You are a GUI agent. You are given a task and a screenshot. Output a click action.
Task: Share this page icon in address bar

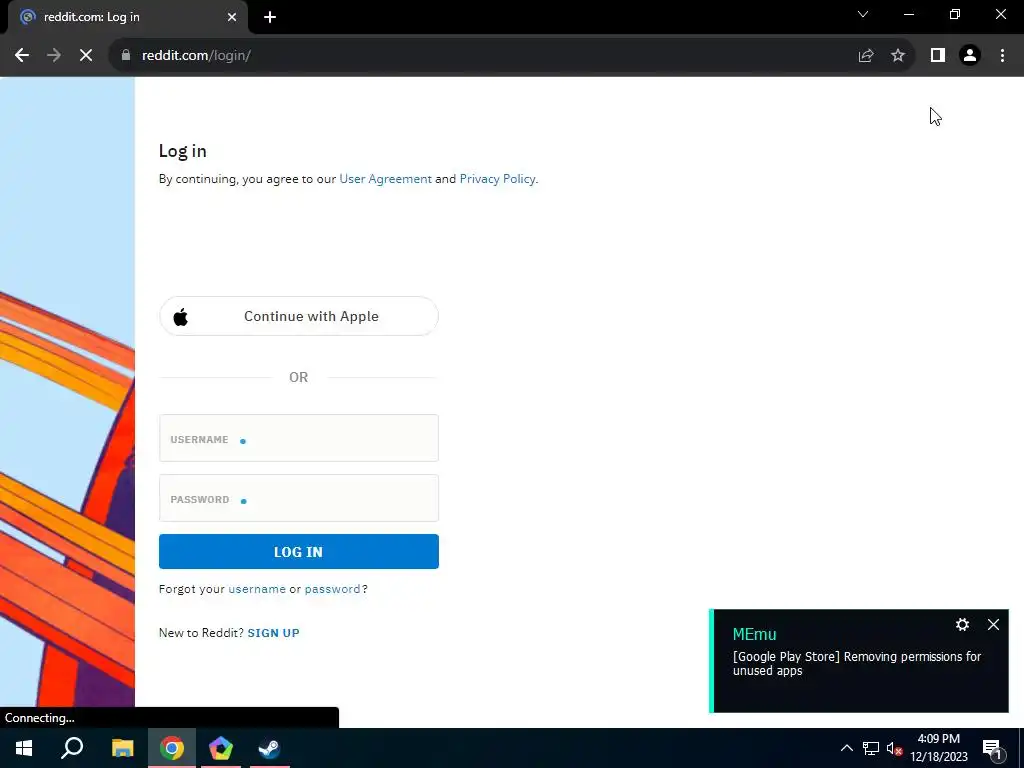pos(866,56)
